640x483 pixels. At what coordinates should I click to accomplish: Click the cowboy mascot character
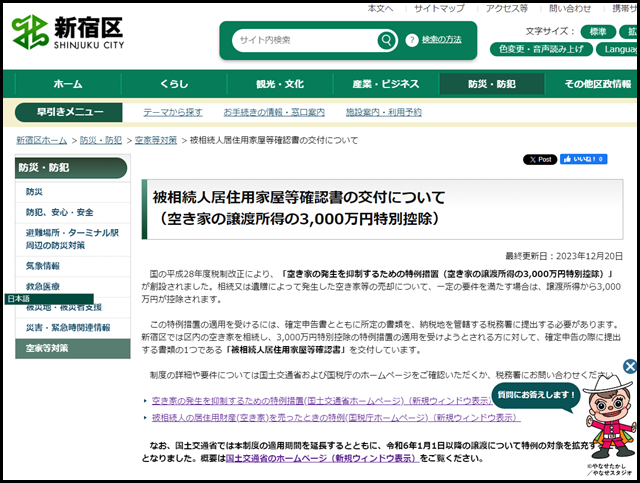tap(611, 418)
